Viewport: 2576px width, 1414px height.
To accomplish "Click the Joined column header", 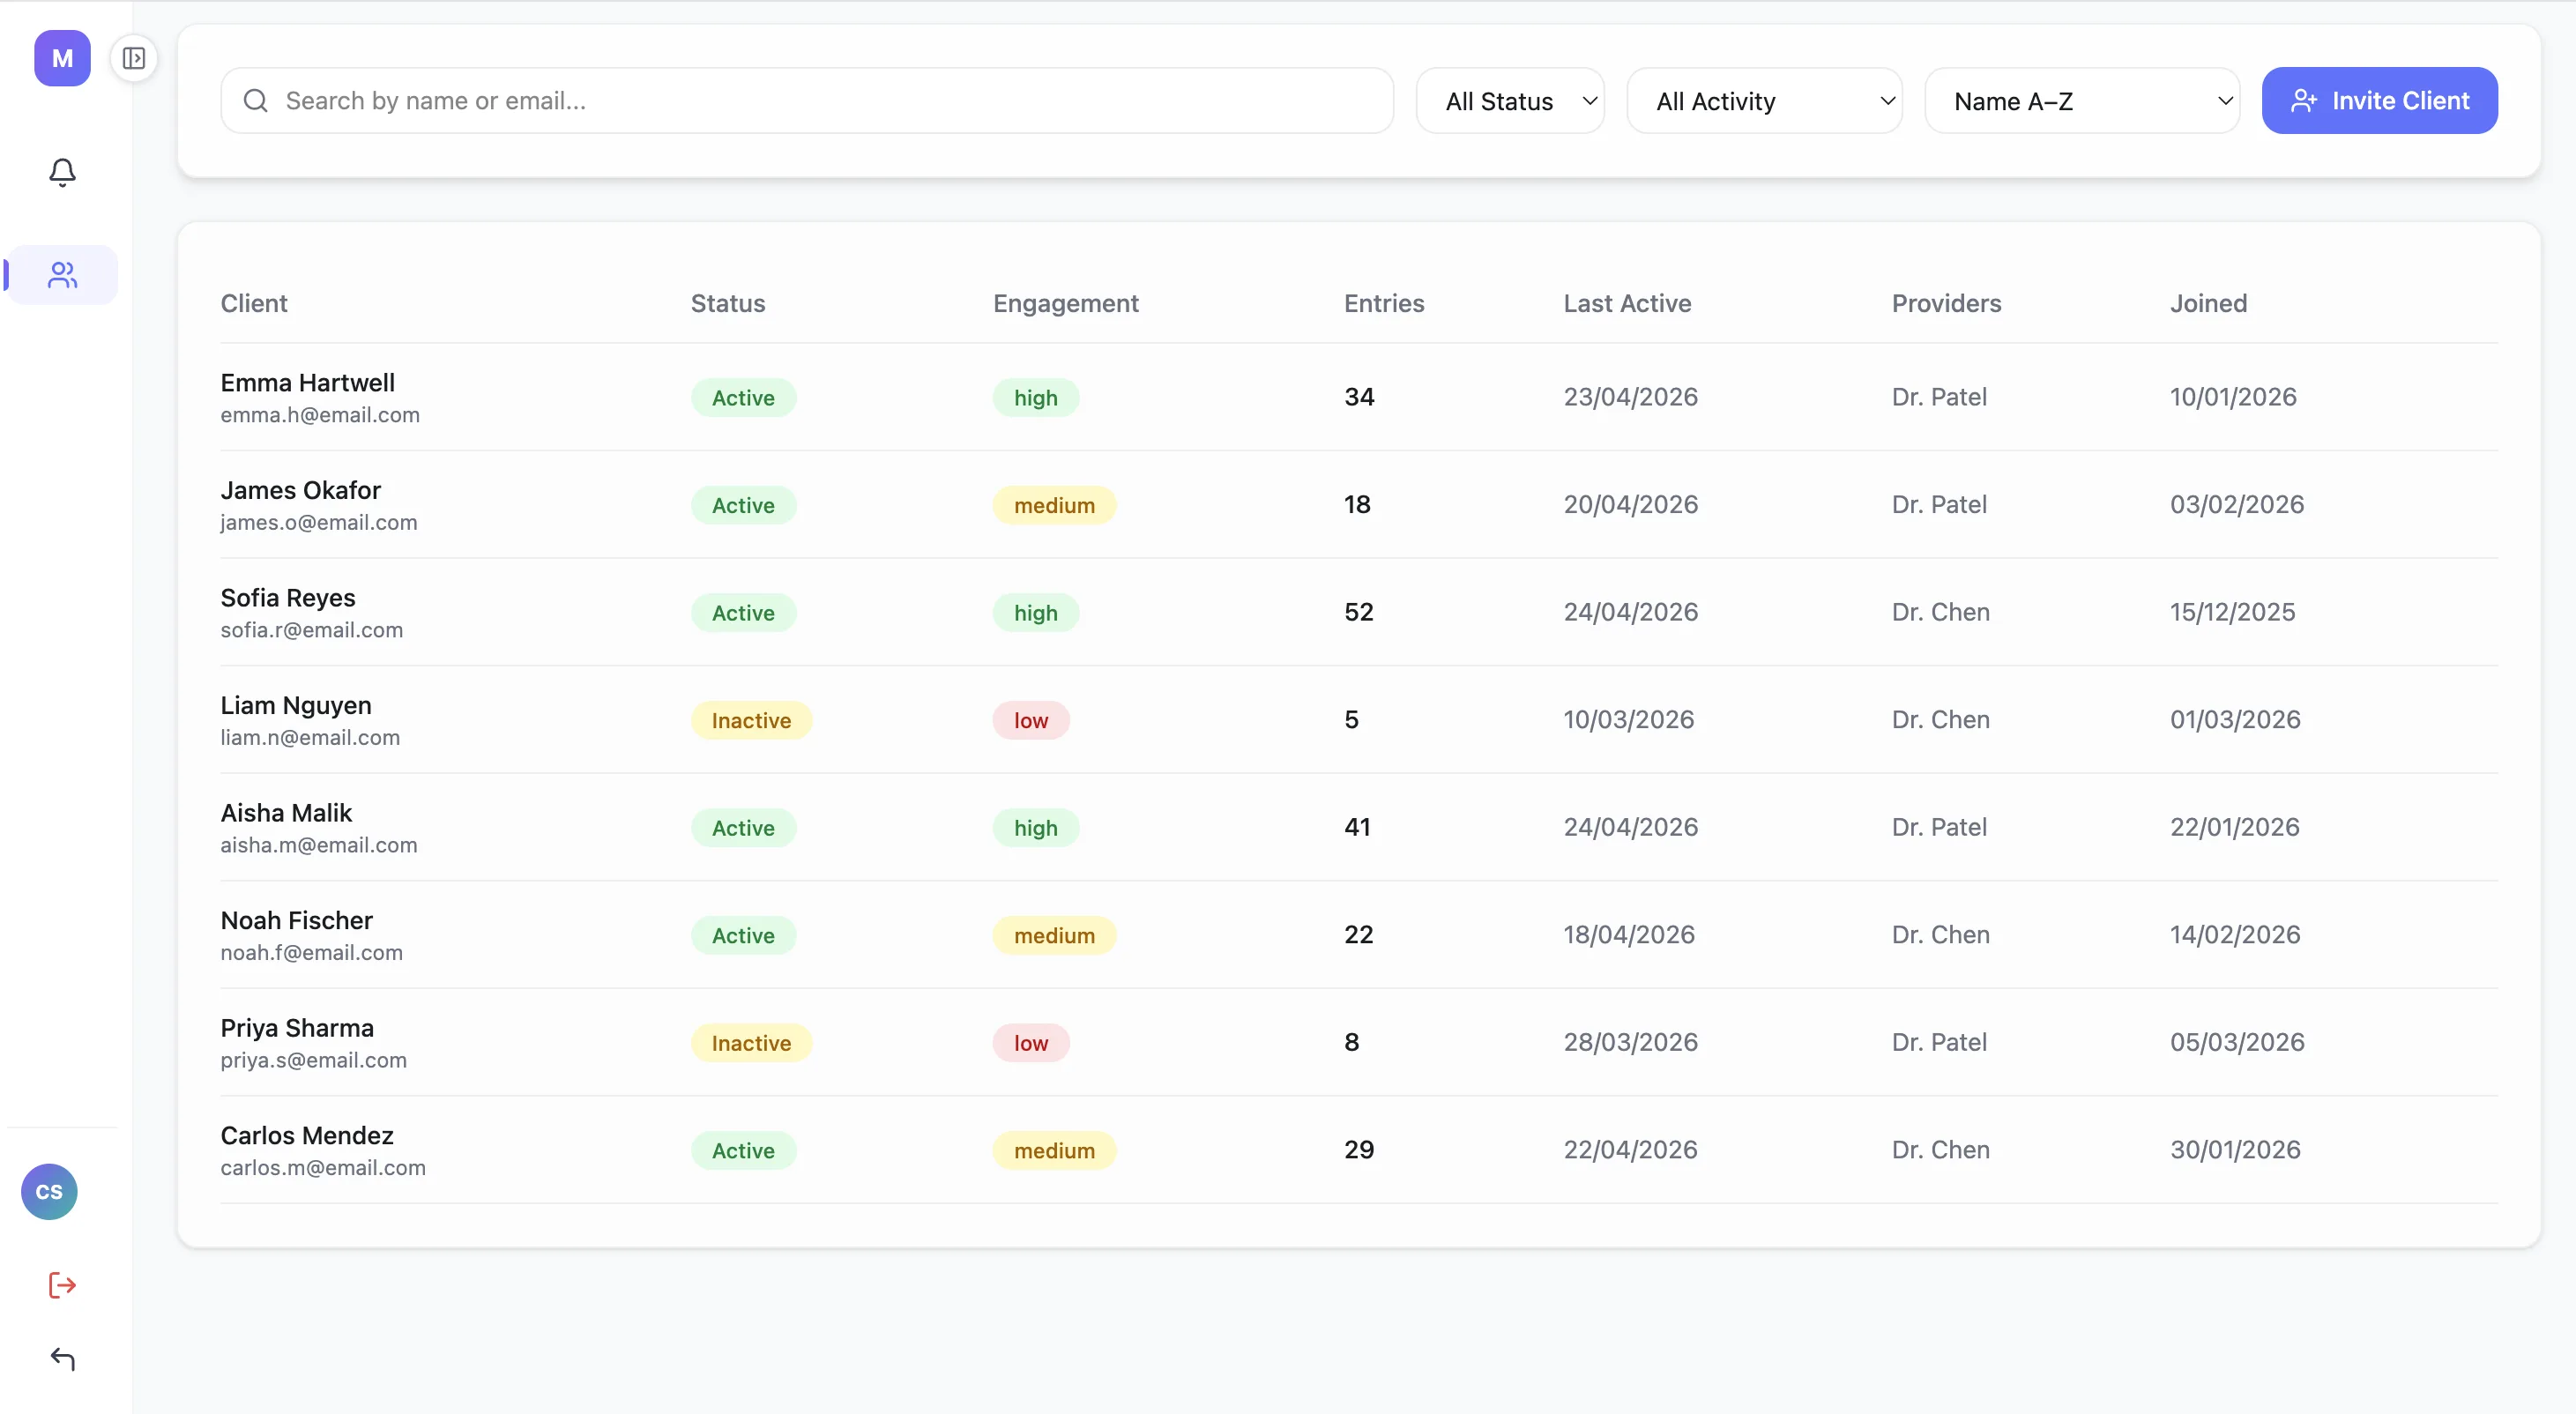I will click(x=2208, y=303).
